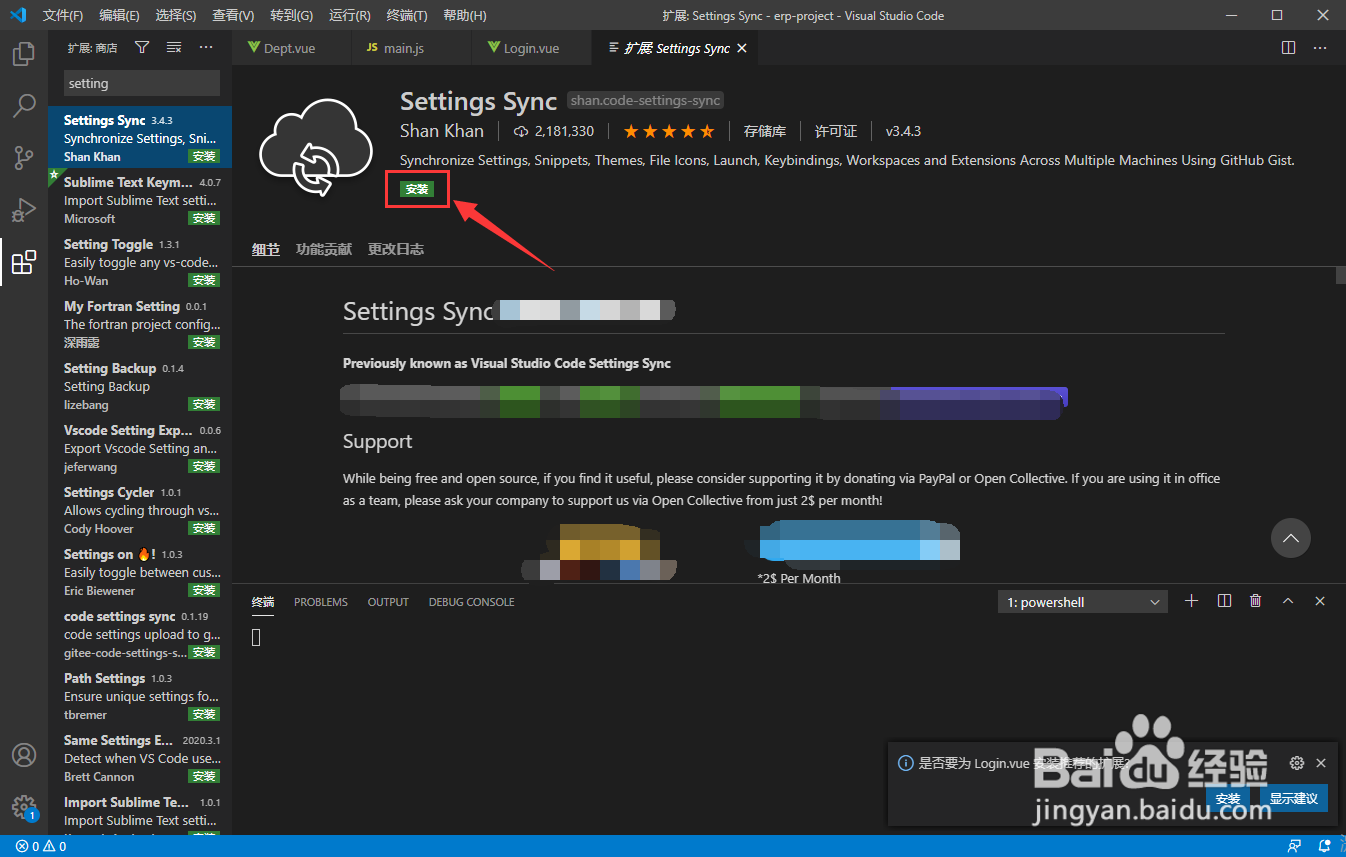Open the 选择(S) menu

[x=176, y=15]
